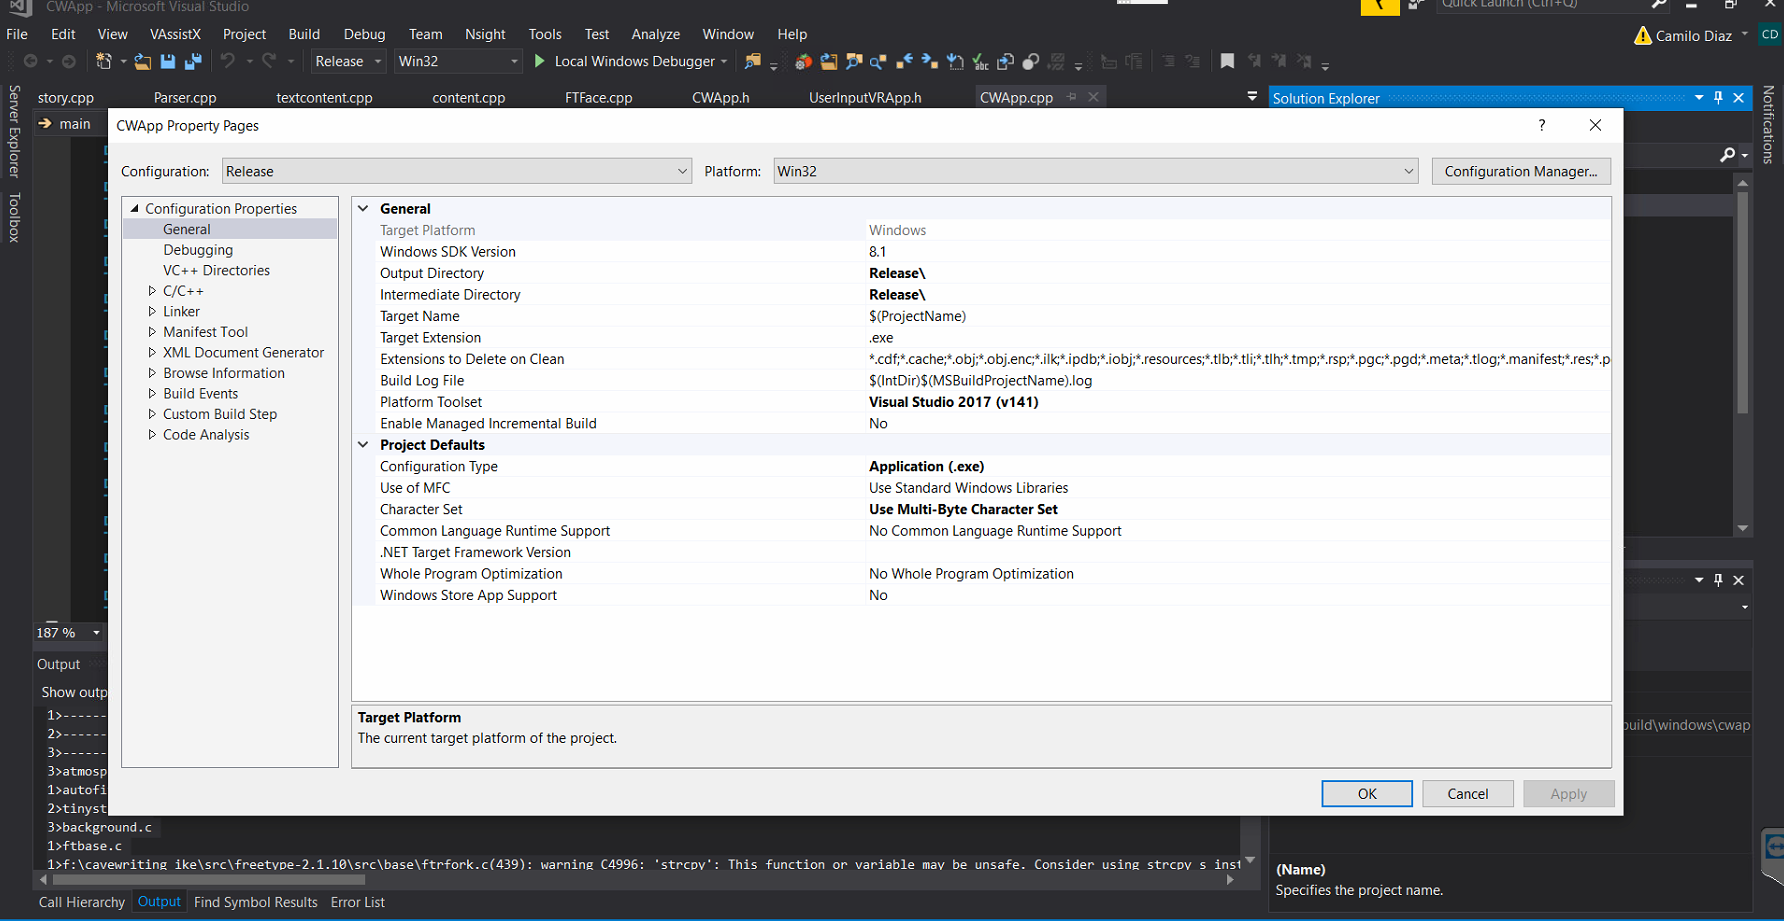Select the Build Events tree item

coord(200,394)
